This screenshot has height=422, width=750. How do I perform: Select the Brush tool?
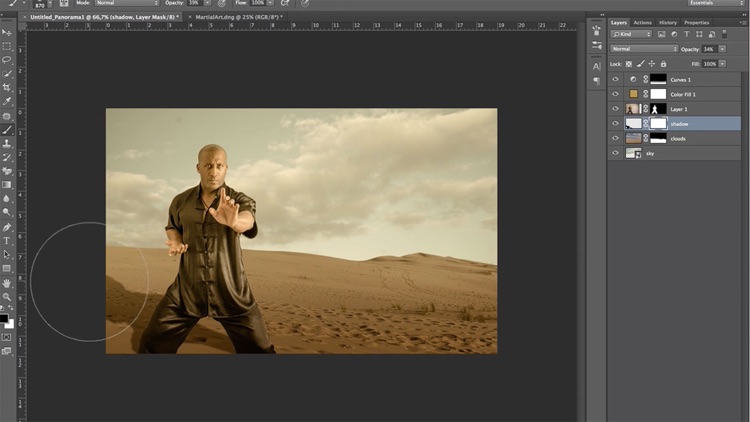tap(7, 129)
